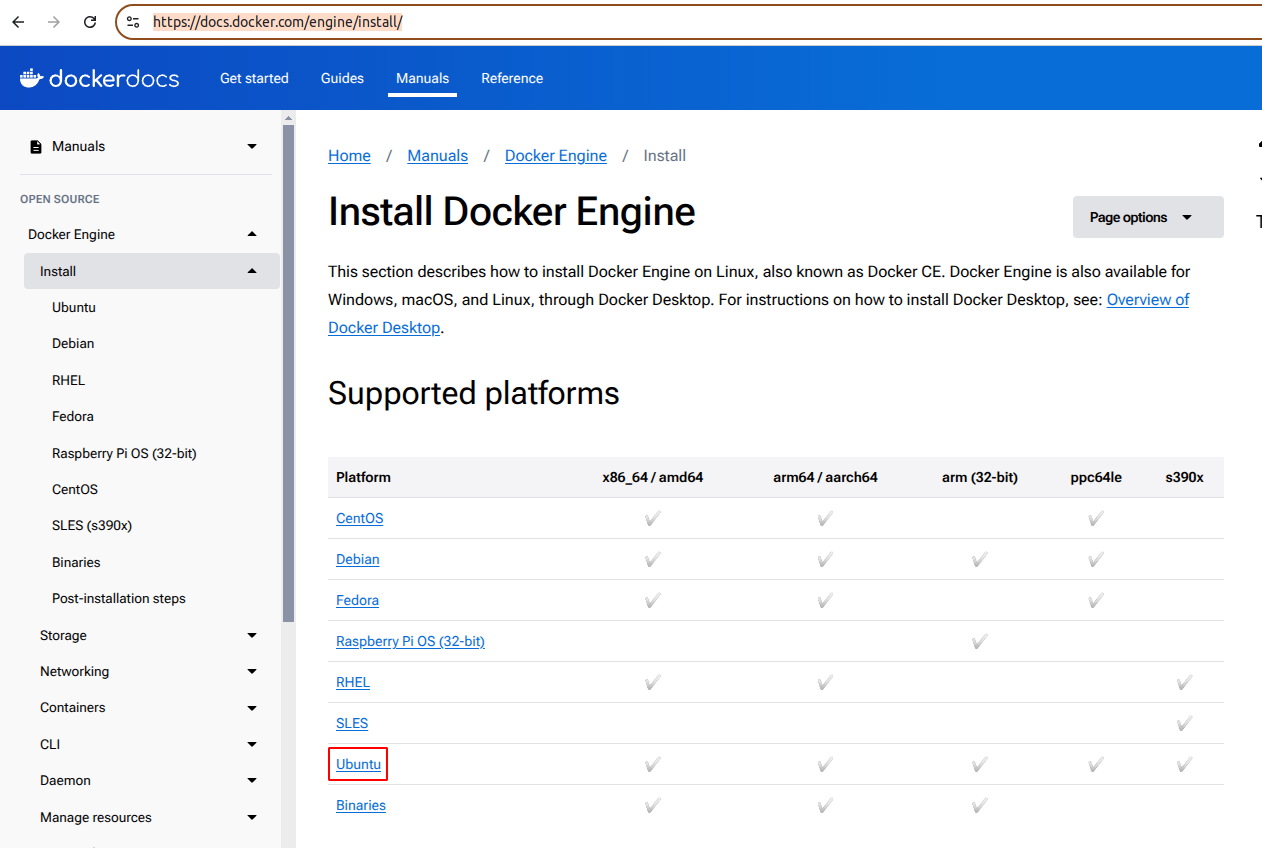Click the Debian row x86_64 checkmark

point(653,559)
